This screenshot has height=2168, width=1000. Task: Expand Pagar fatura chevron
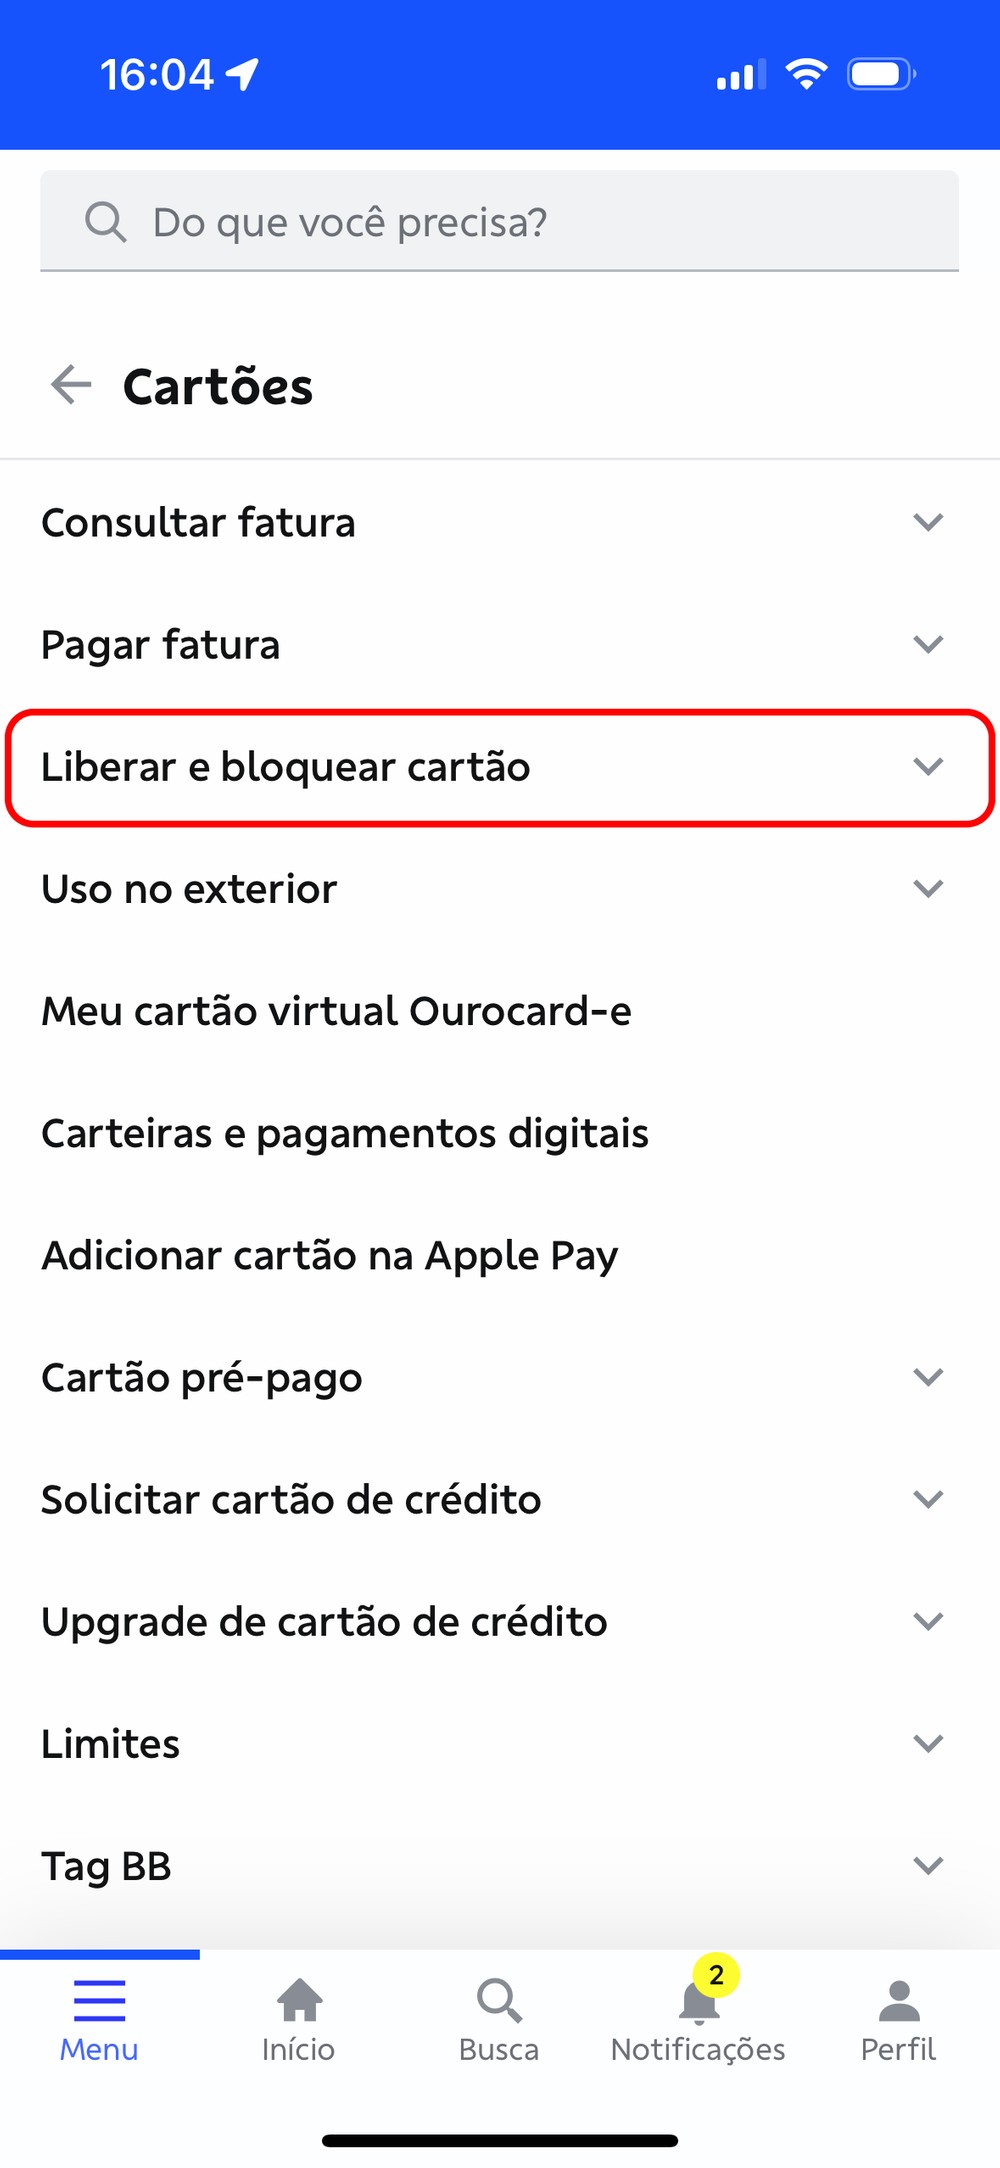coord(928,644)
